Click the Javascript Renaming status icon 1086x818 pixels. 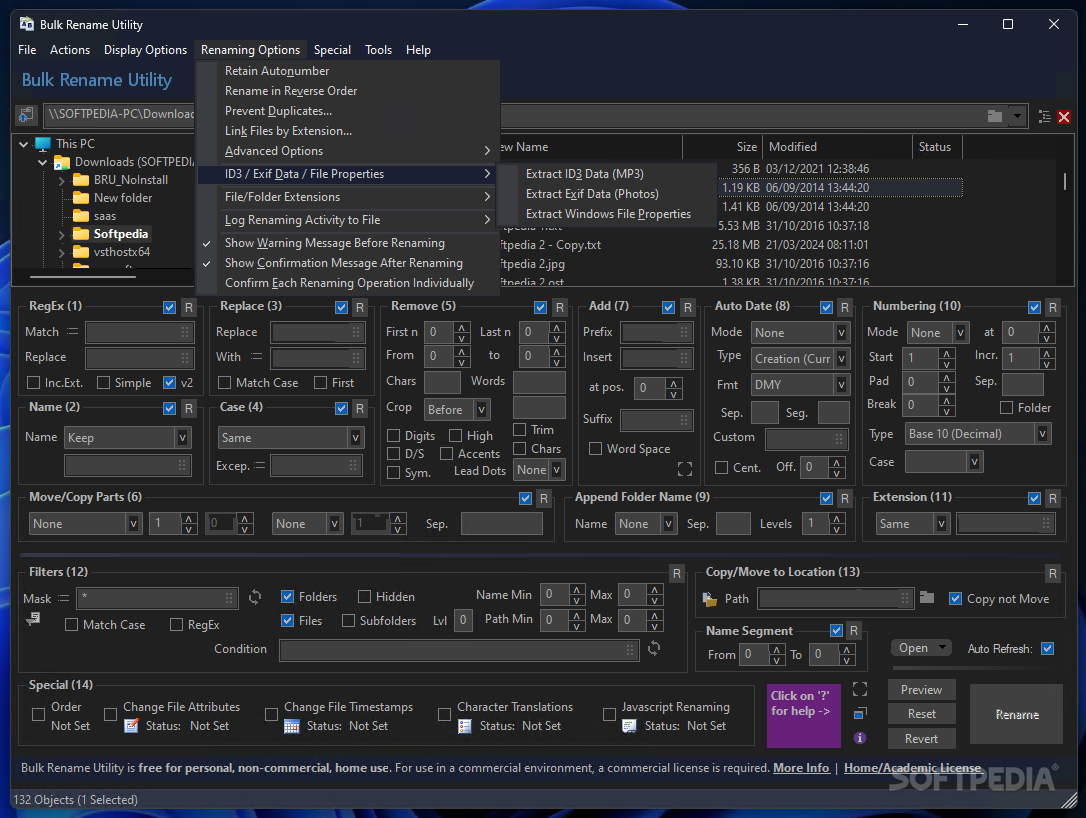click(629, 726)
